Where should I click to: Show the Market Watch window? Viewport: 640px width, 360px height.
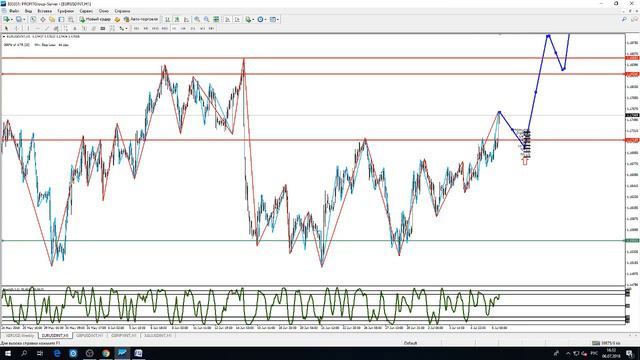(x=33, y=19)
